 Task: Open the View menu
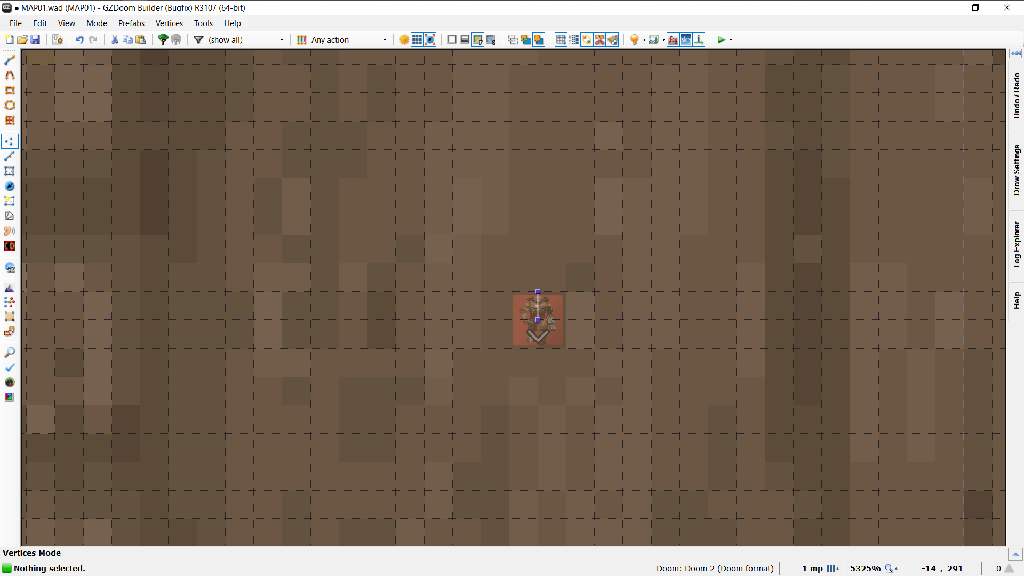pyautogui.click(x=66, y=23)
